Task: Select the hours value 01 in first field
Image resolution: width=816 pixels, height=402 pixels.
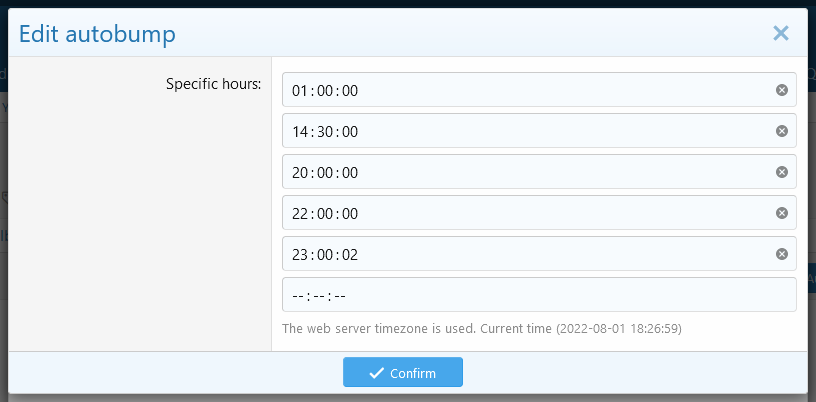Action: point(300,91)
